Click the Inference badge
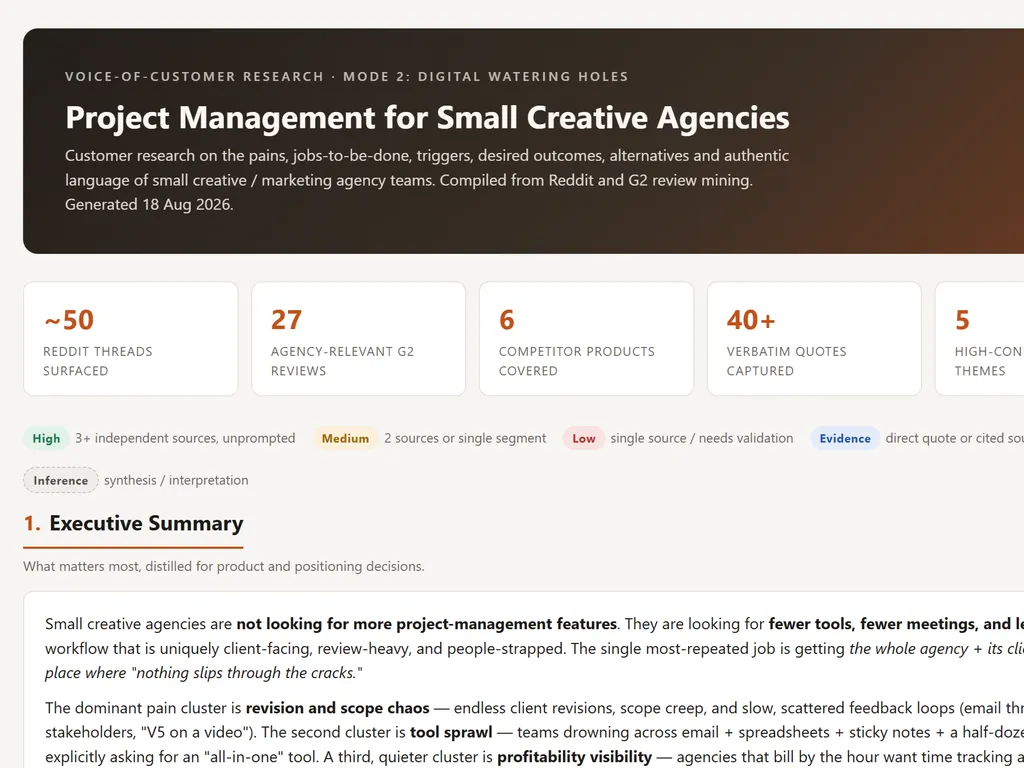Screen dimensions: 1024x768 (x=61, y=480)
